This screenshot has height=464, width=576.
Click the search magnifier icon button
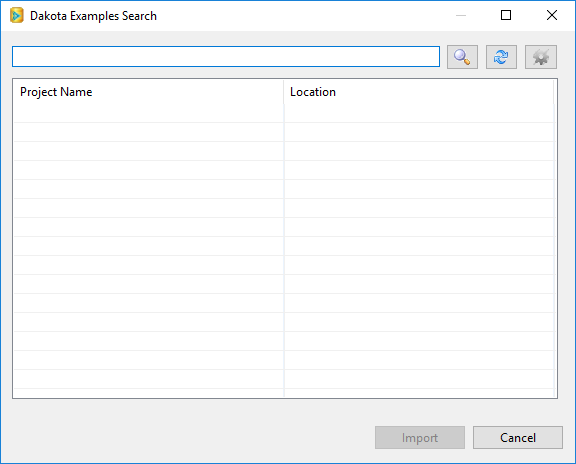point(462,57)
